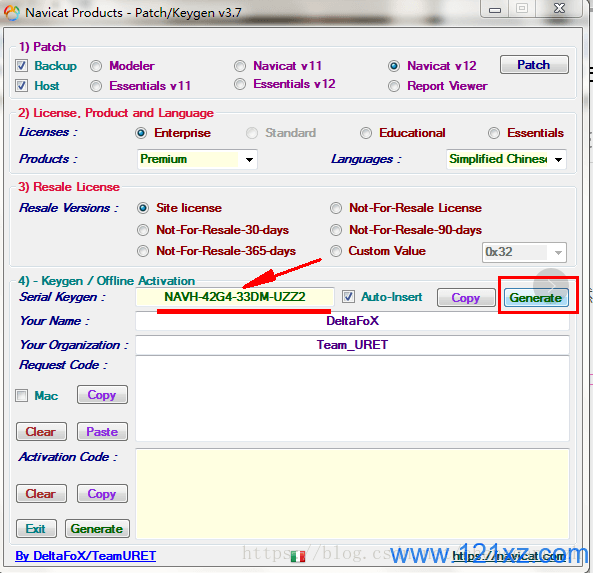The height and width of the screenshot is (573, 593).
Task: Select the Navicat v11 radio option
Action: point(239,66)
